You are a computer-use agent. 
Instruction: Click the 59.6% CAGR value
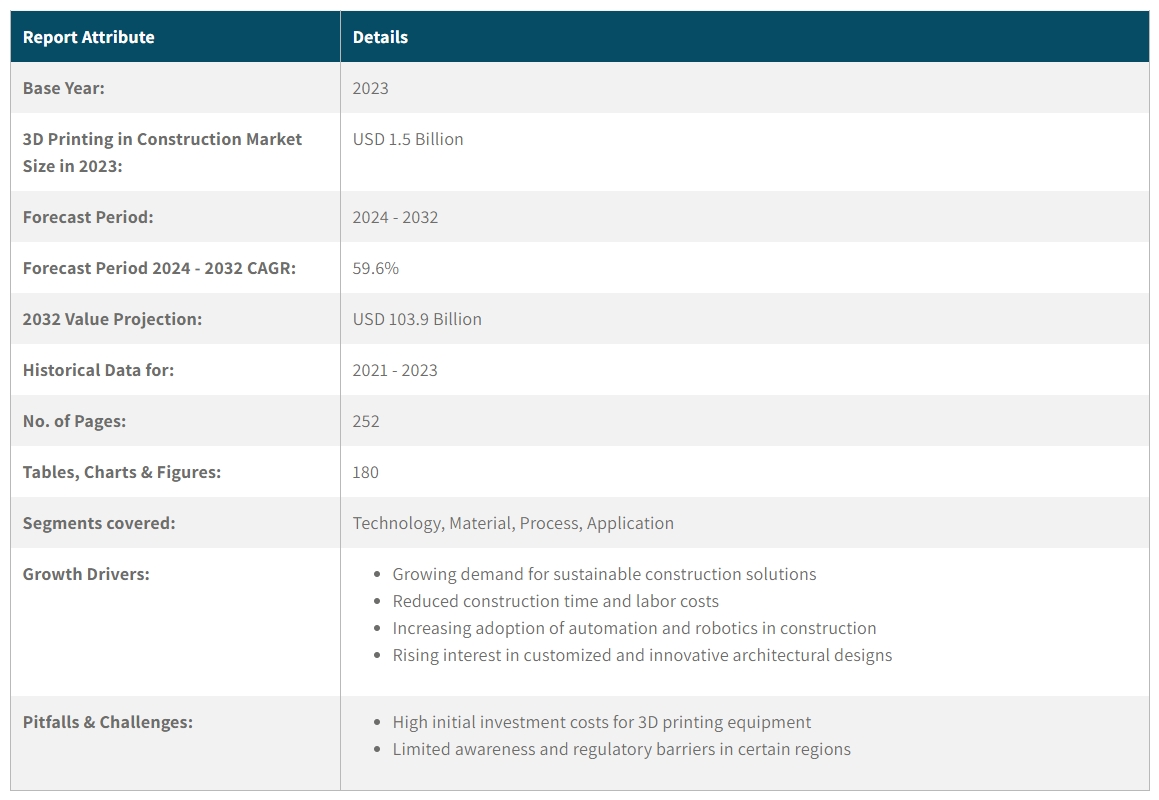point(376,268)
